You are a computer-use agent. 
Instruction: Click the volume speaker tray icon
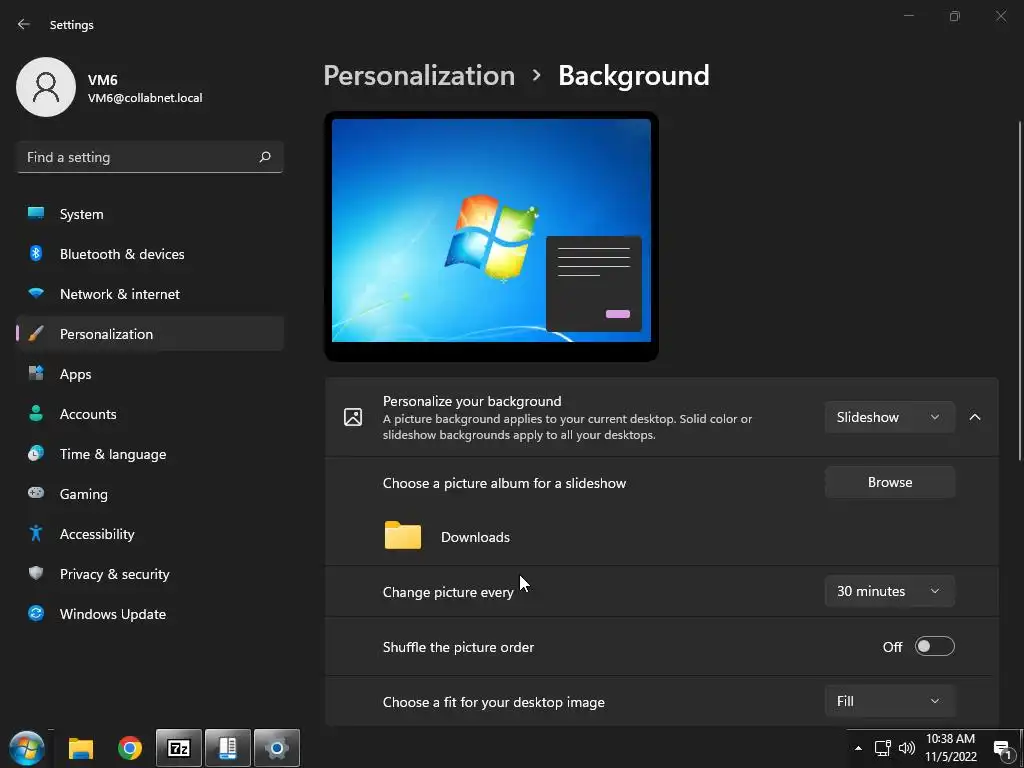(x=906, y=748)
